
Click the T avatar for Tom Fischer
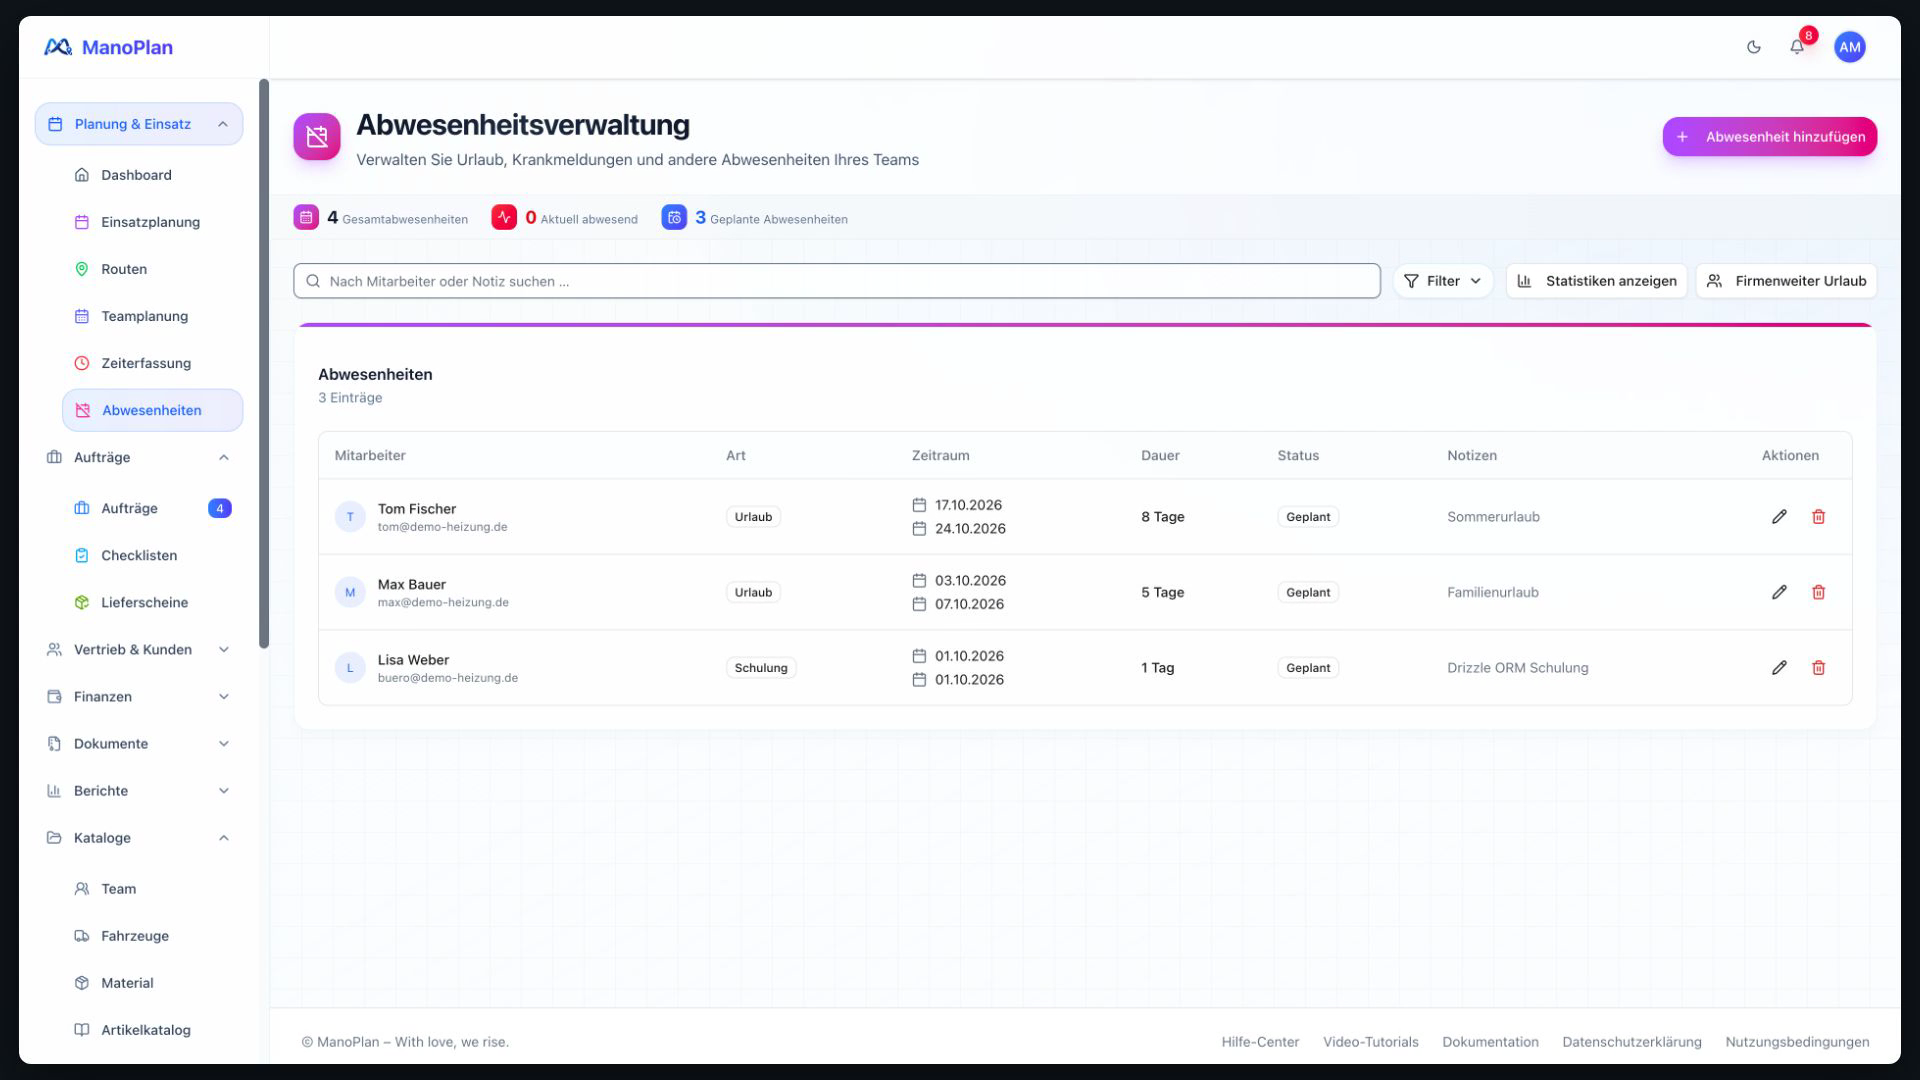tap(350, 517)
